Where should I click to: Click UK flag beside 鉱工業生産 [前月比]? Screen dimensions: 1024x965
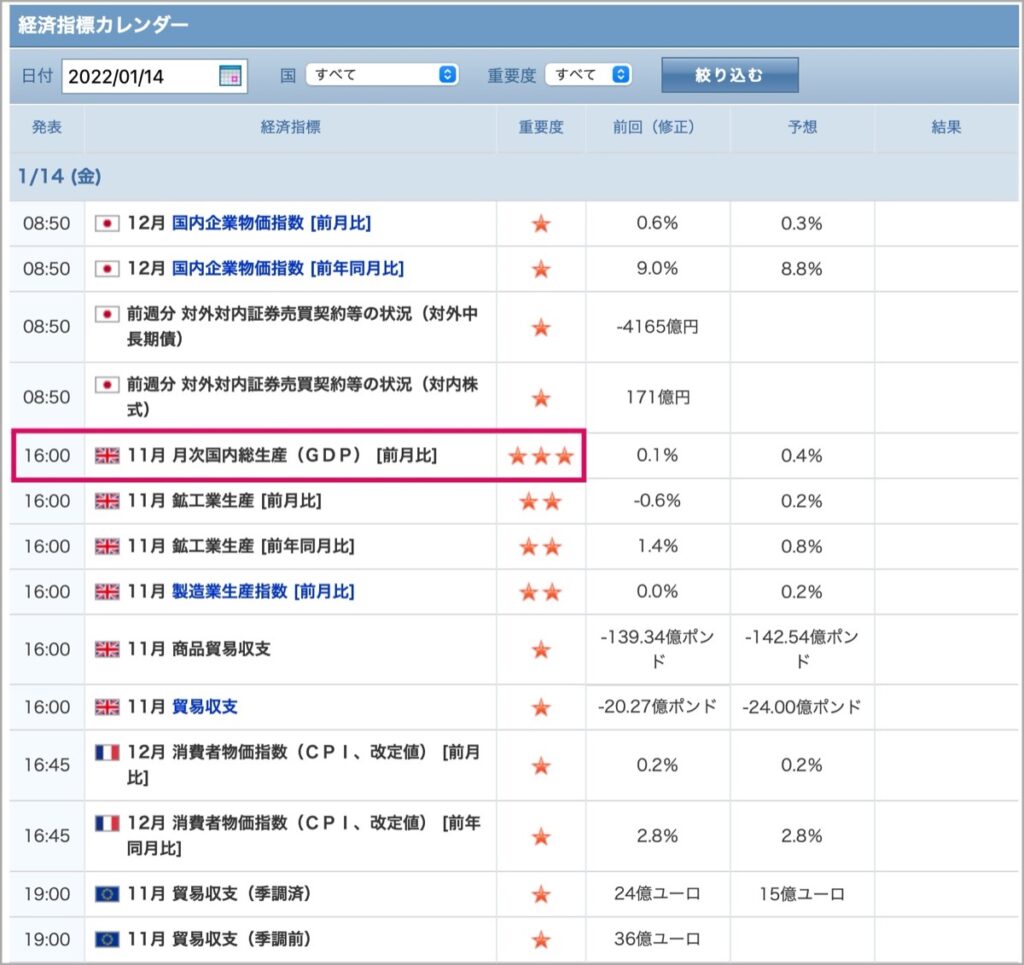coord(107,501)
